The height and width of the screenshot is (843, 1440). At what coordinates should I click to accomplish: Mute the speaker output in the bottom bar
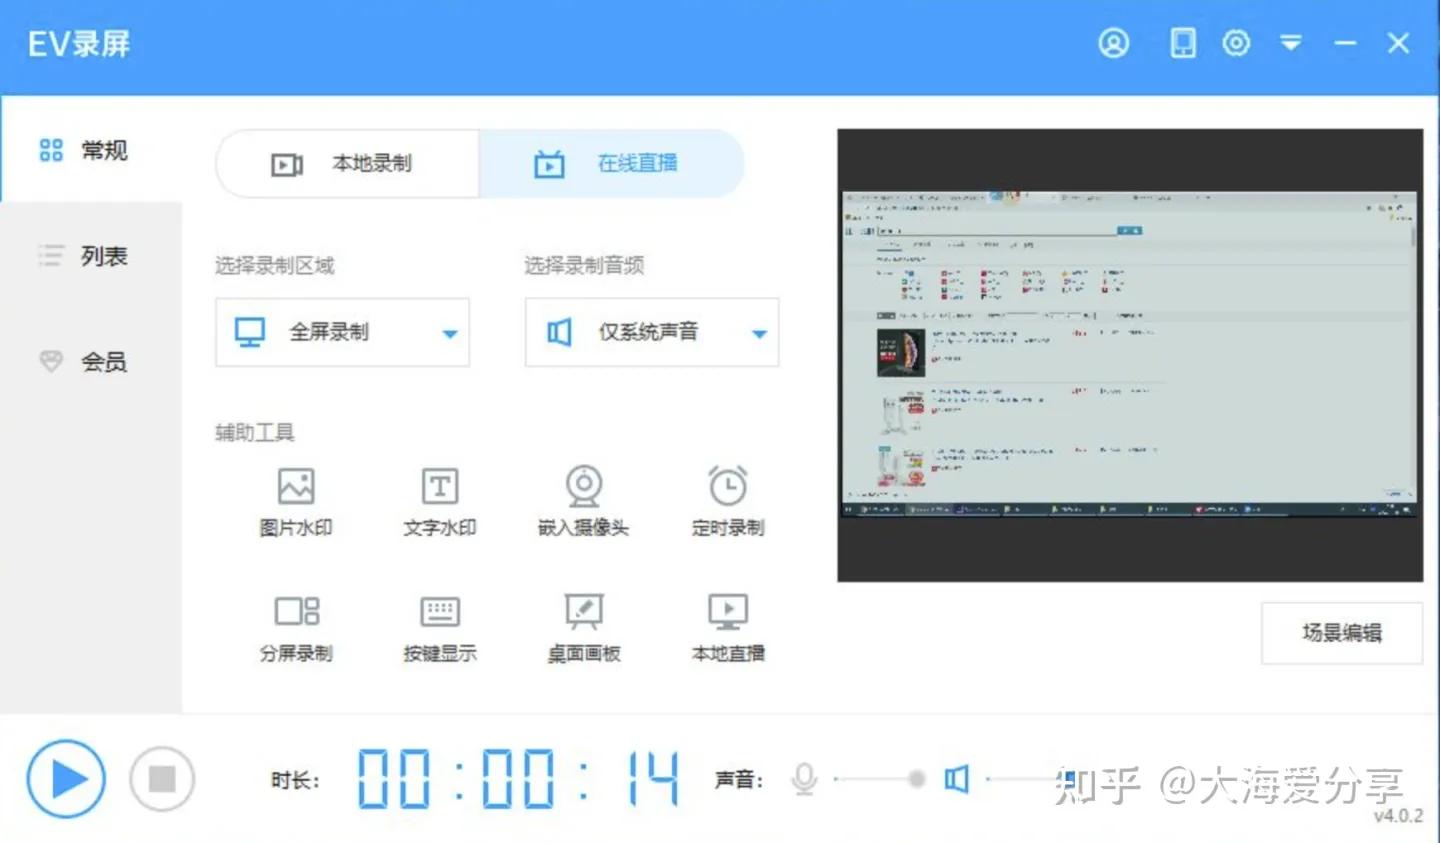pyautogui.click(x=956, y=779)
